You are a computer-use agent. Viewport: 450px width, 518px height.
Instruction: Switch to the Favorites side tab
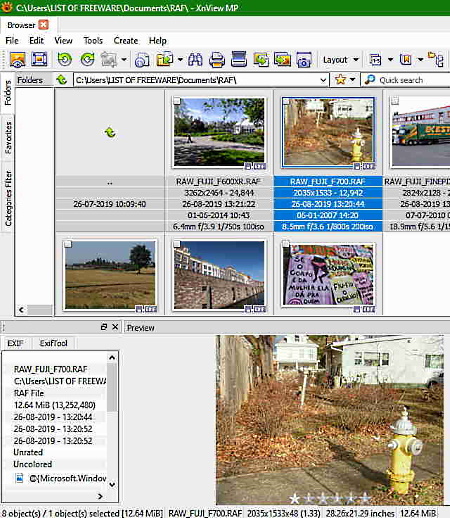tap(8, 138)
